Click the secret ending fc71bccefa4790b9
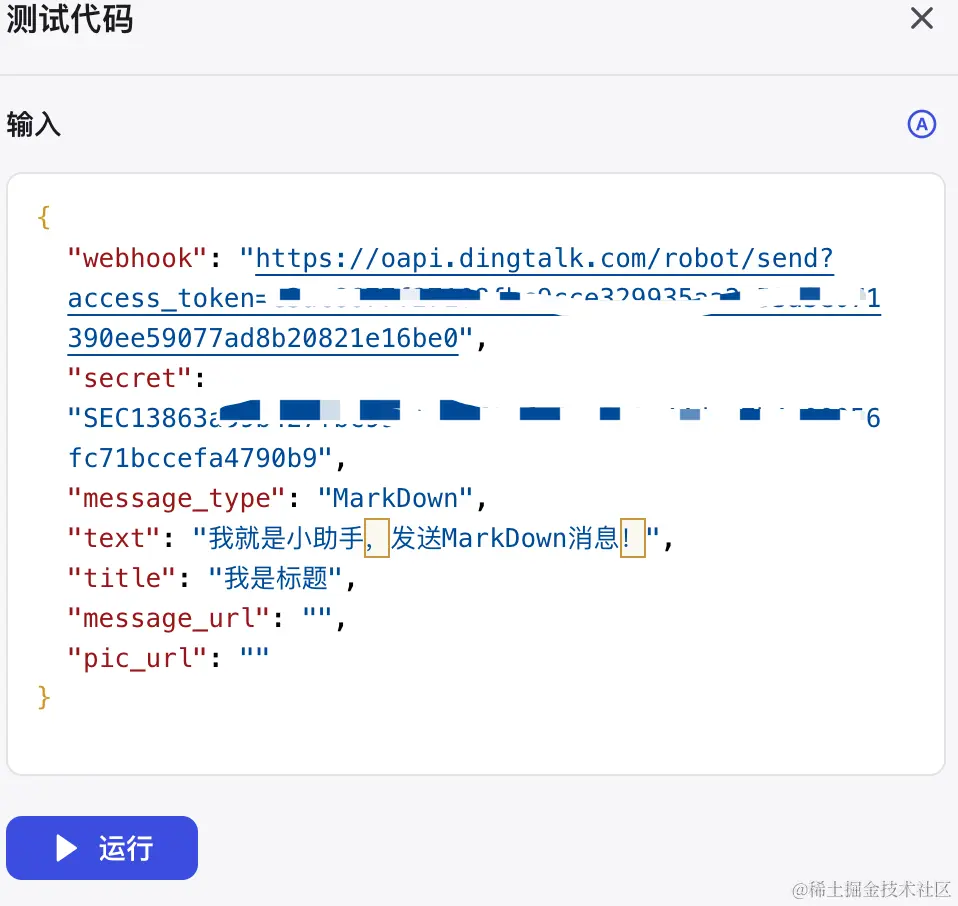This screenshot has height=906, width=958. point(192,458)
